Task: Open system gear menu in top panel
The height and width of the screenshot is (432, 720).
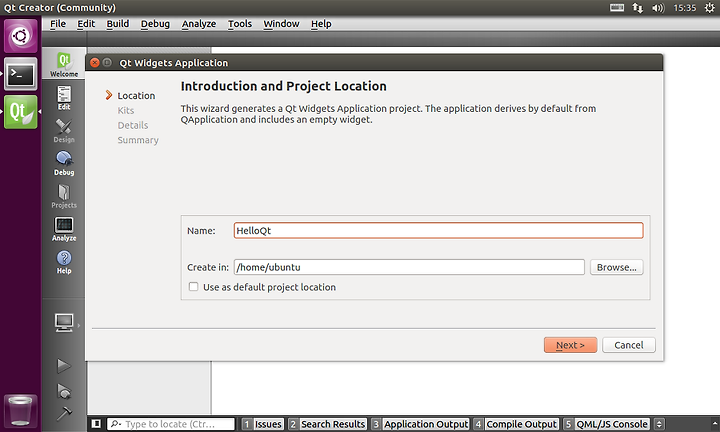Action: tap(709, 7)
